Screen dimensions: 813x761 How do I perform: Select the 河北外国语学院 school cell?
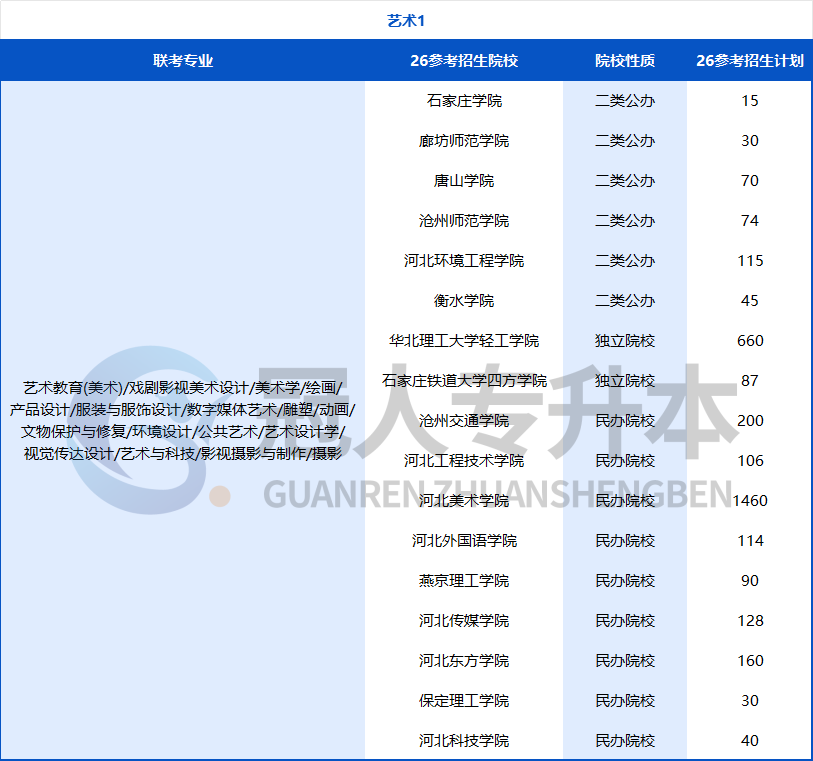point(464,541)
